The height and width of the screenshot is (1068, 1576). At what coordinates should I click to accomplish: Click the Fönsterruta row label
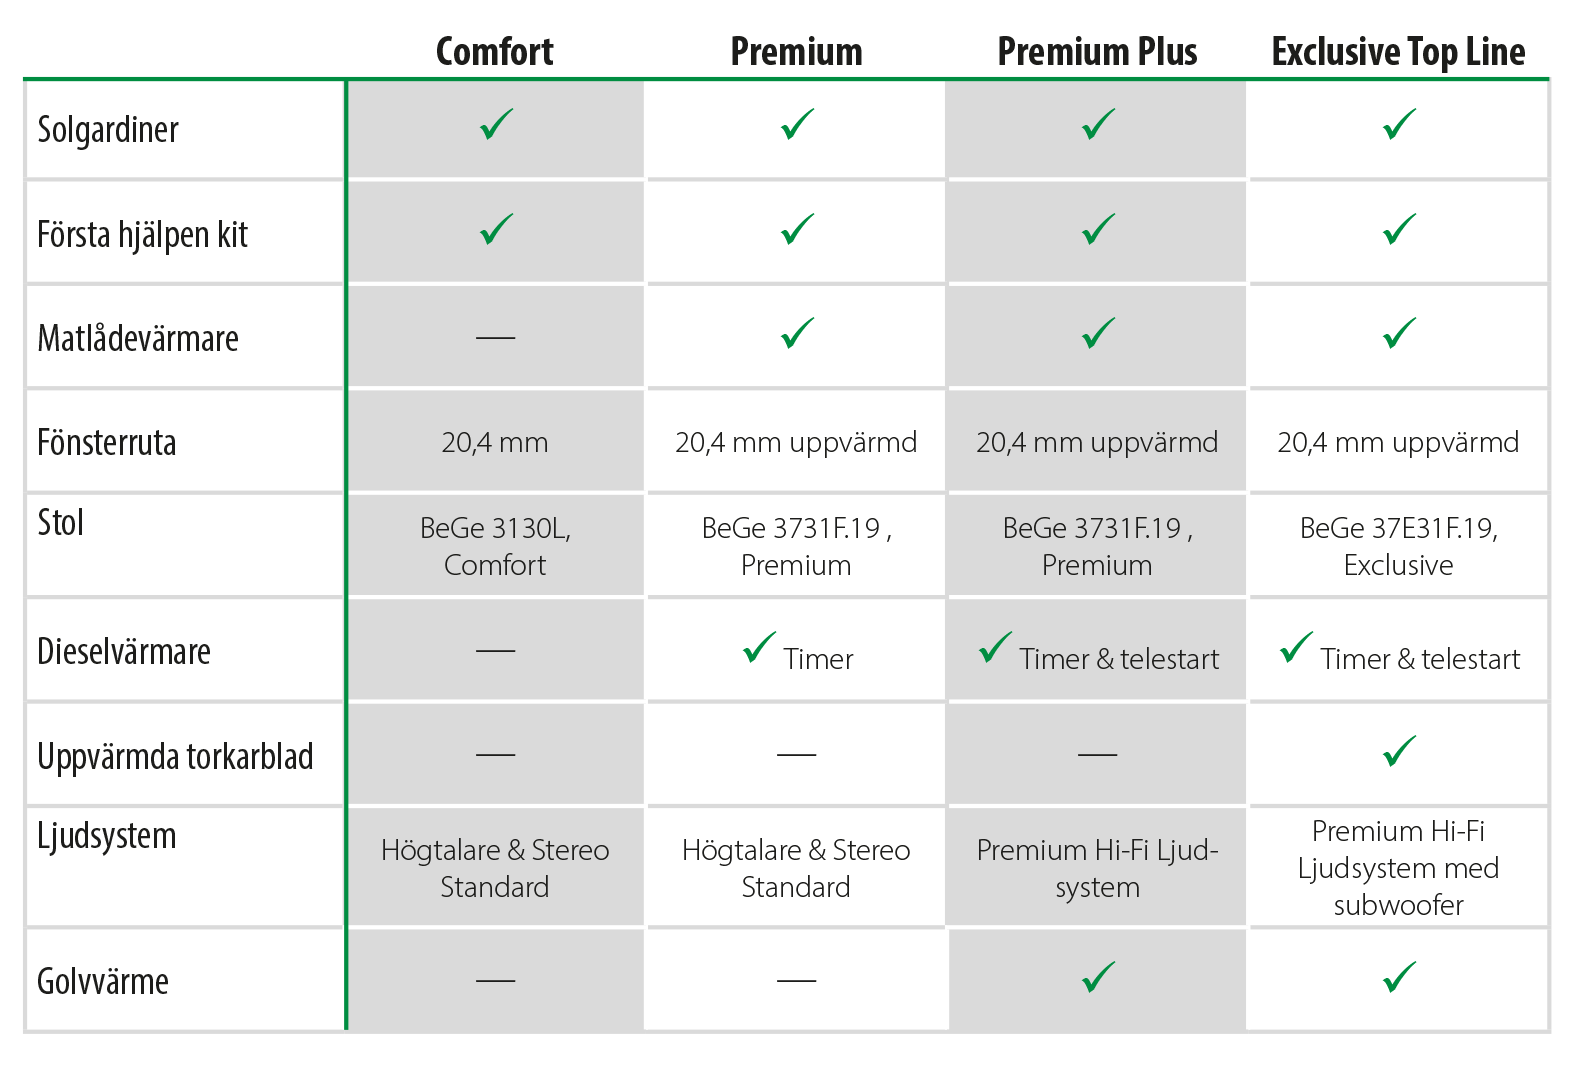(x=107, y=442)
